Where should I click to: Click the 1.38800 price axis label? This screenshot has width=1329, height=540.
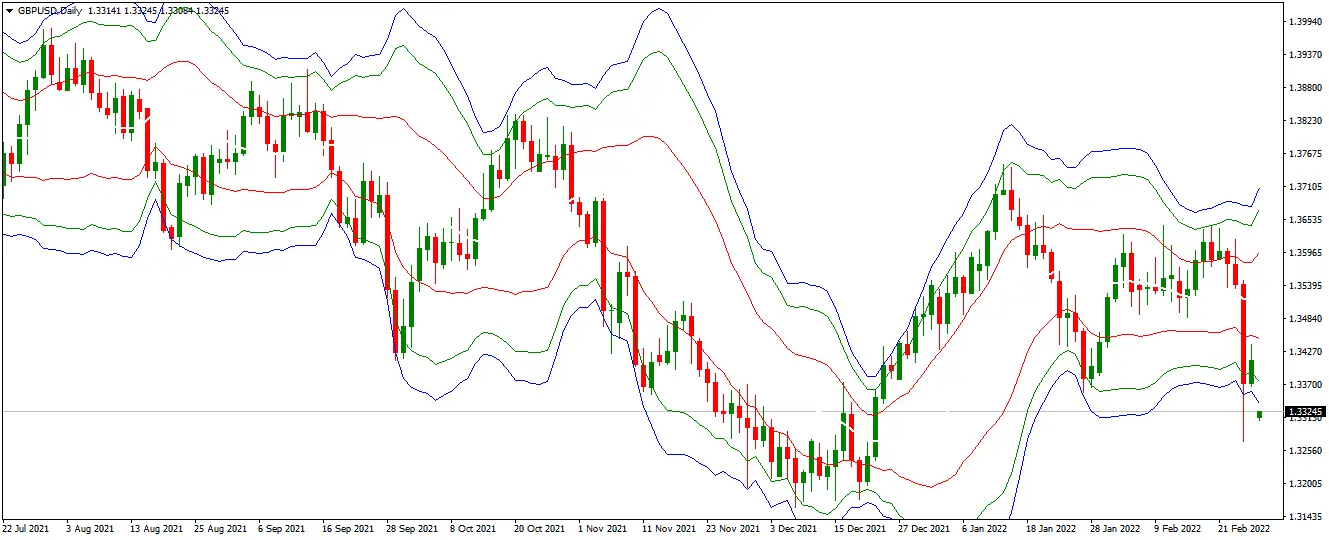click(x=1307, y=88)
